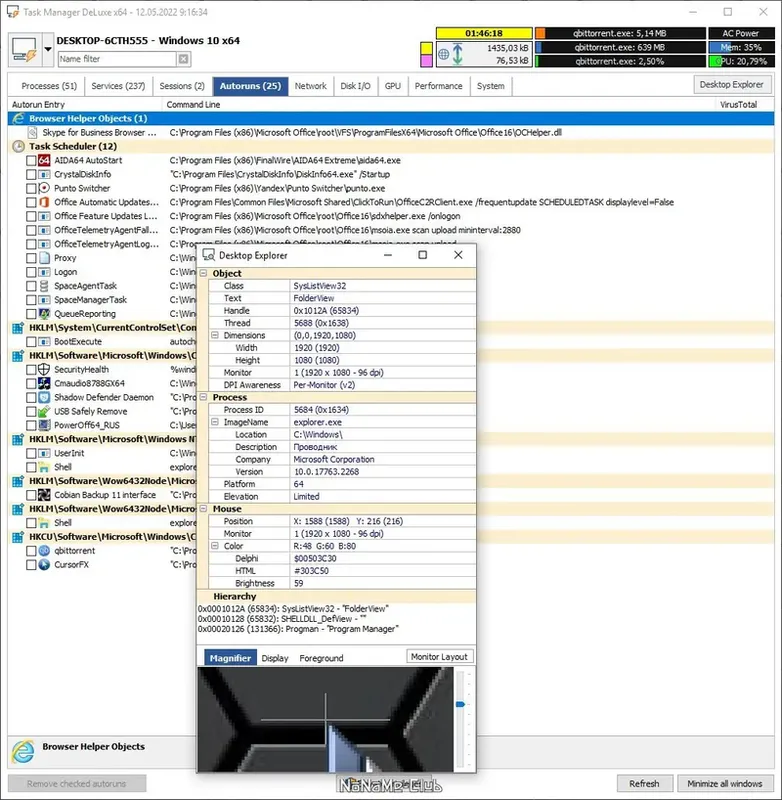Open Monitor Layout in Desktop Explorer

440,657
